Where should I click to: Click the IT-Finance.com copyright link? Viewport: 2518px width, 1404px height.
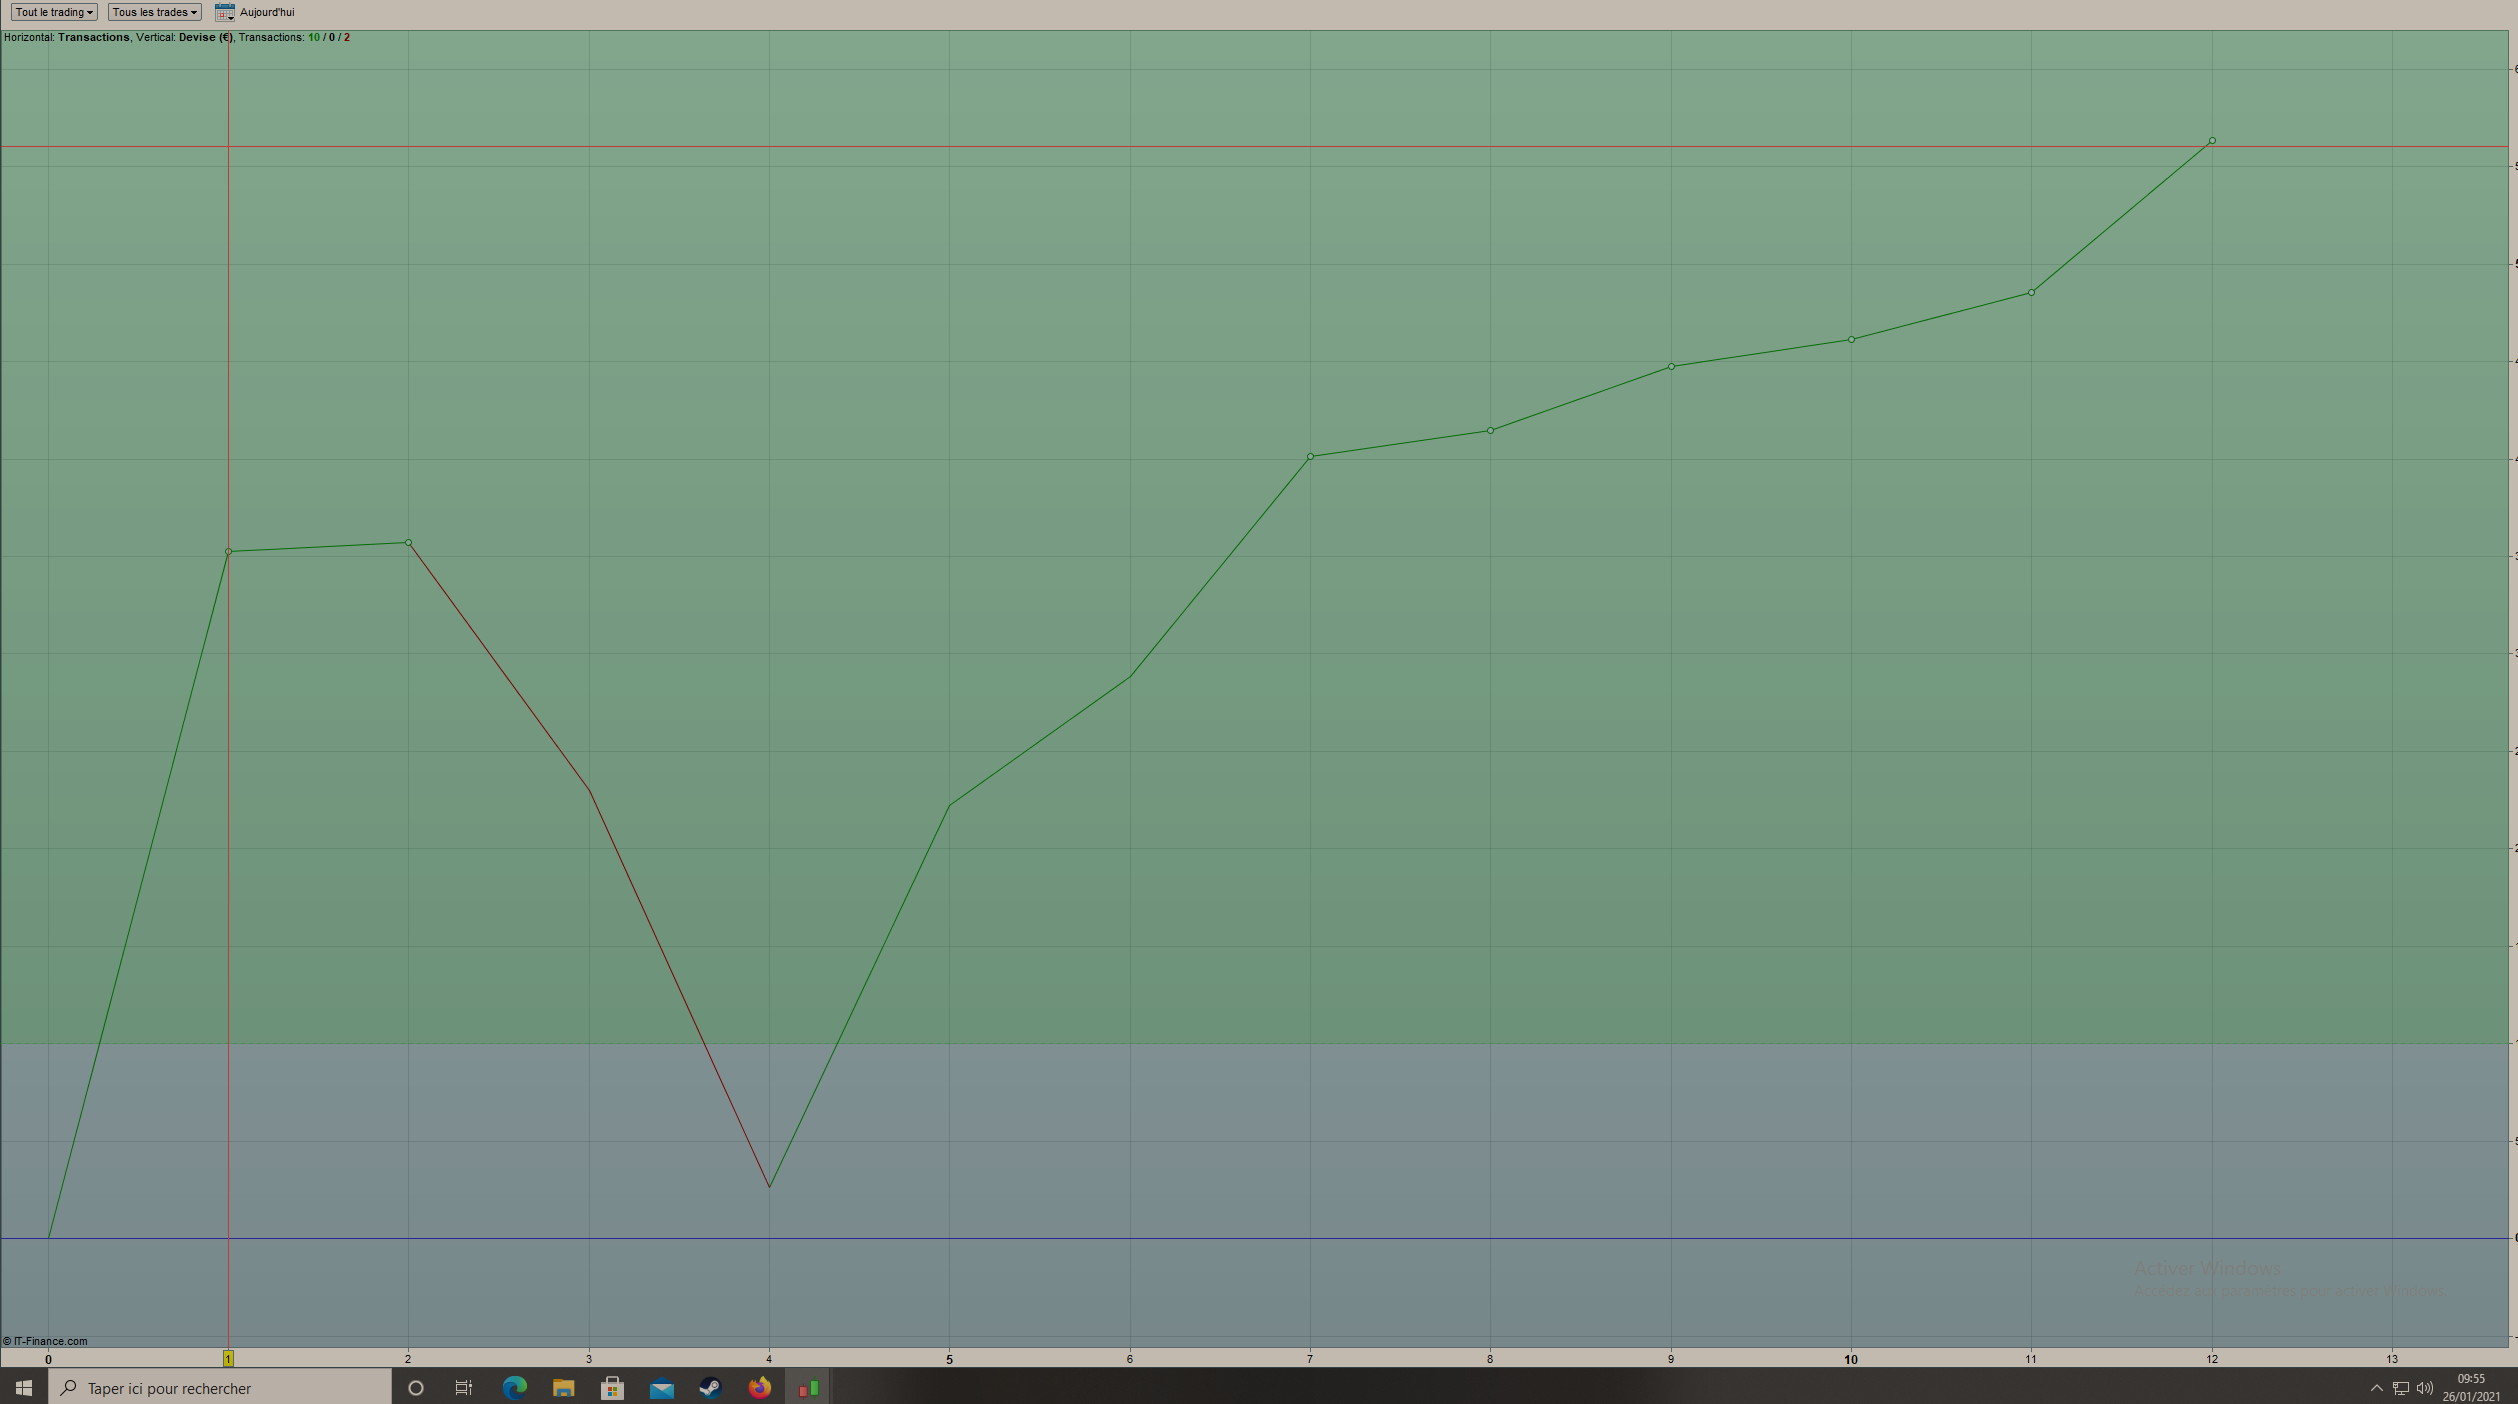[x=46, y=1341]
